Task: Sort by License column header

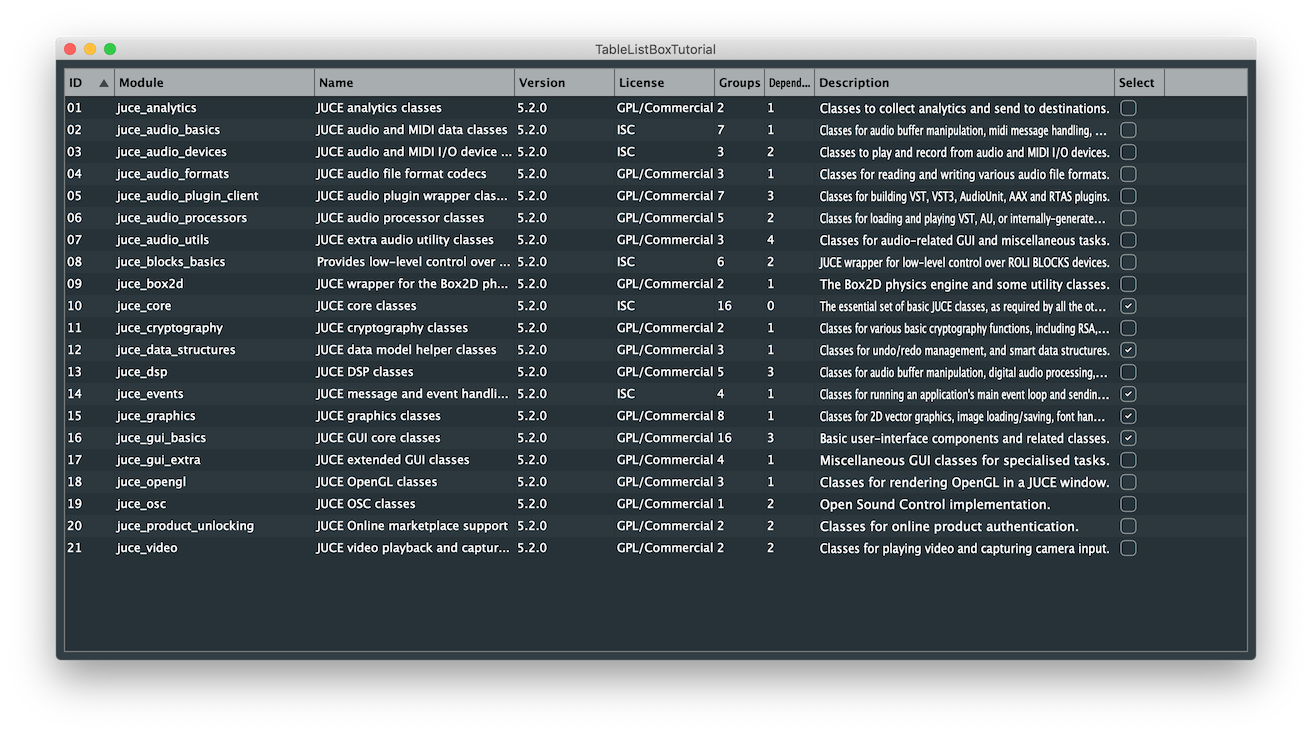Action: 664,83
